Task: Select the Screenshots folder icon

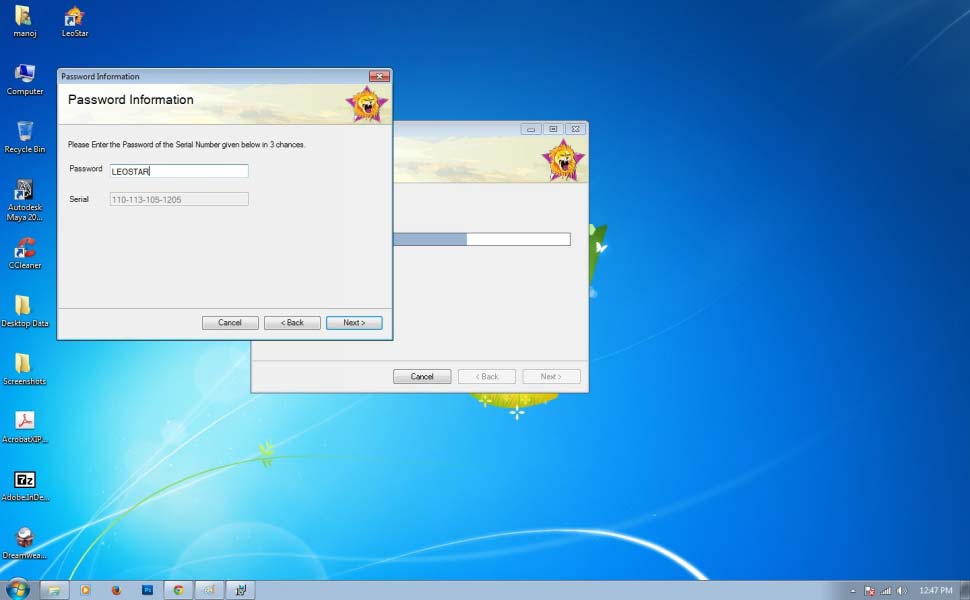Action: (x=25, y=369)
